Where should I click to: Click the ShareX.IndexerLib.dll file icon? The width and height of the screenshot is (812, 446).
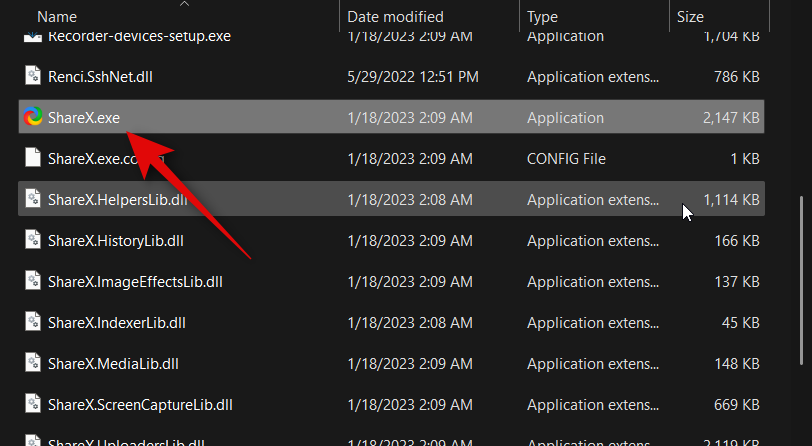point(33,322)
